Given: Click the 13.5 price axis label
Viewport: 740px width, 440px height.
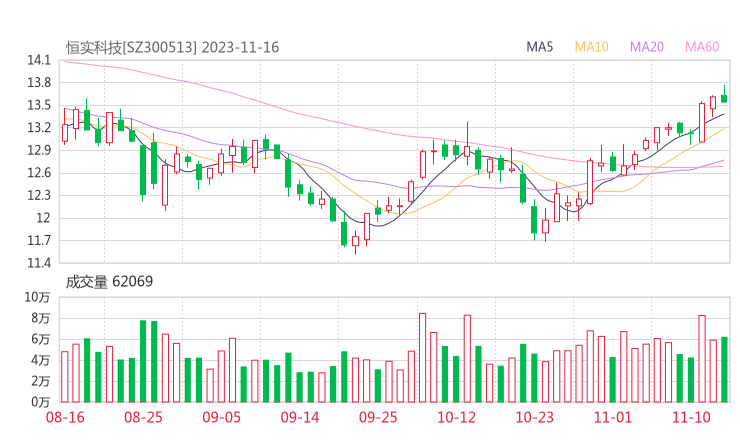Looking at the screenshot, I should point(39,105).
